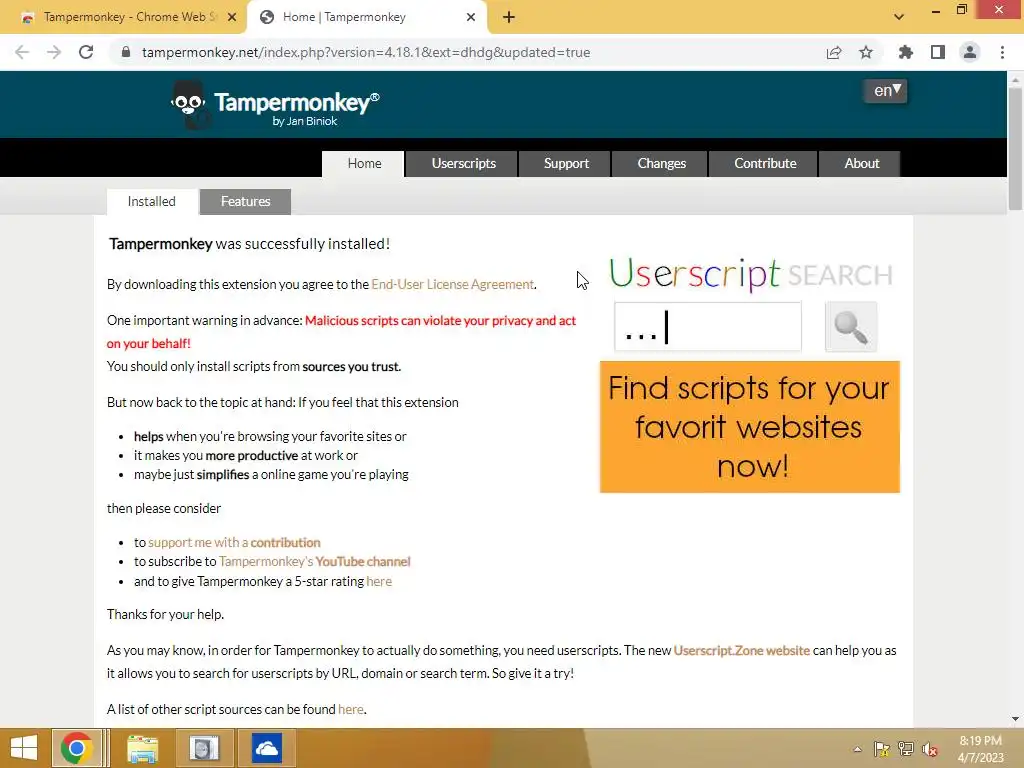Click the browser forward arrow
Screen dimensions: 1024x768
tap(54, 52)
